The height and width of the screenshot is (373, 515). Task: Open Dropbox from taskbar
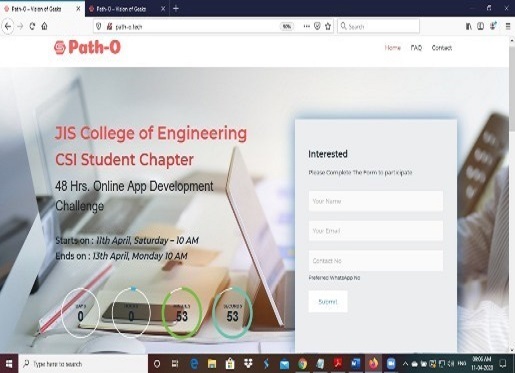(248, 364)
